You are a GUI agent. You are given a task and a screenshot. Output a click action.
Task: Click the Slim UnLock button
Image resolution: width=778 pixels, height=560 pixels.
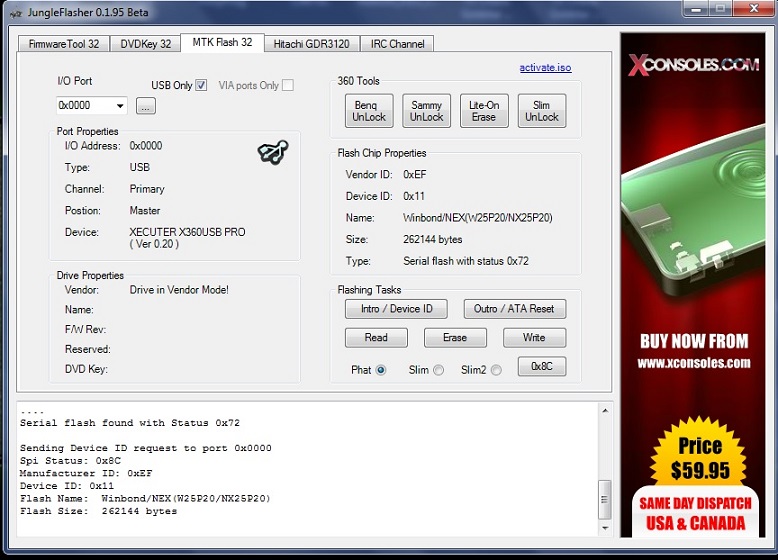[x=542, y=111]
